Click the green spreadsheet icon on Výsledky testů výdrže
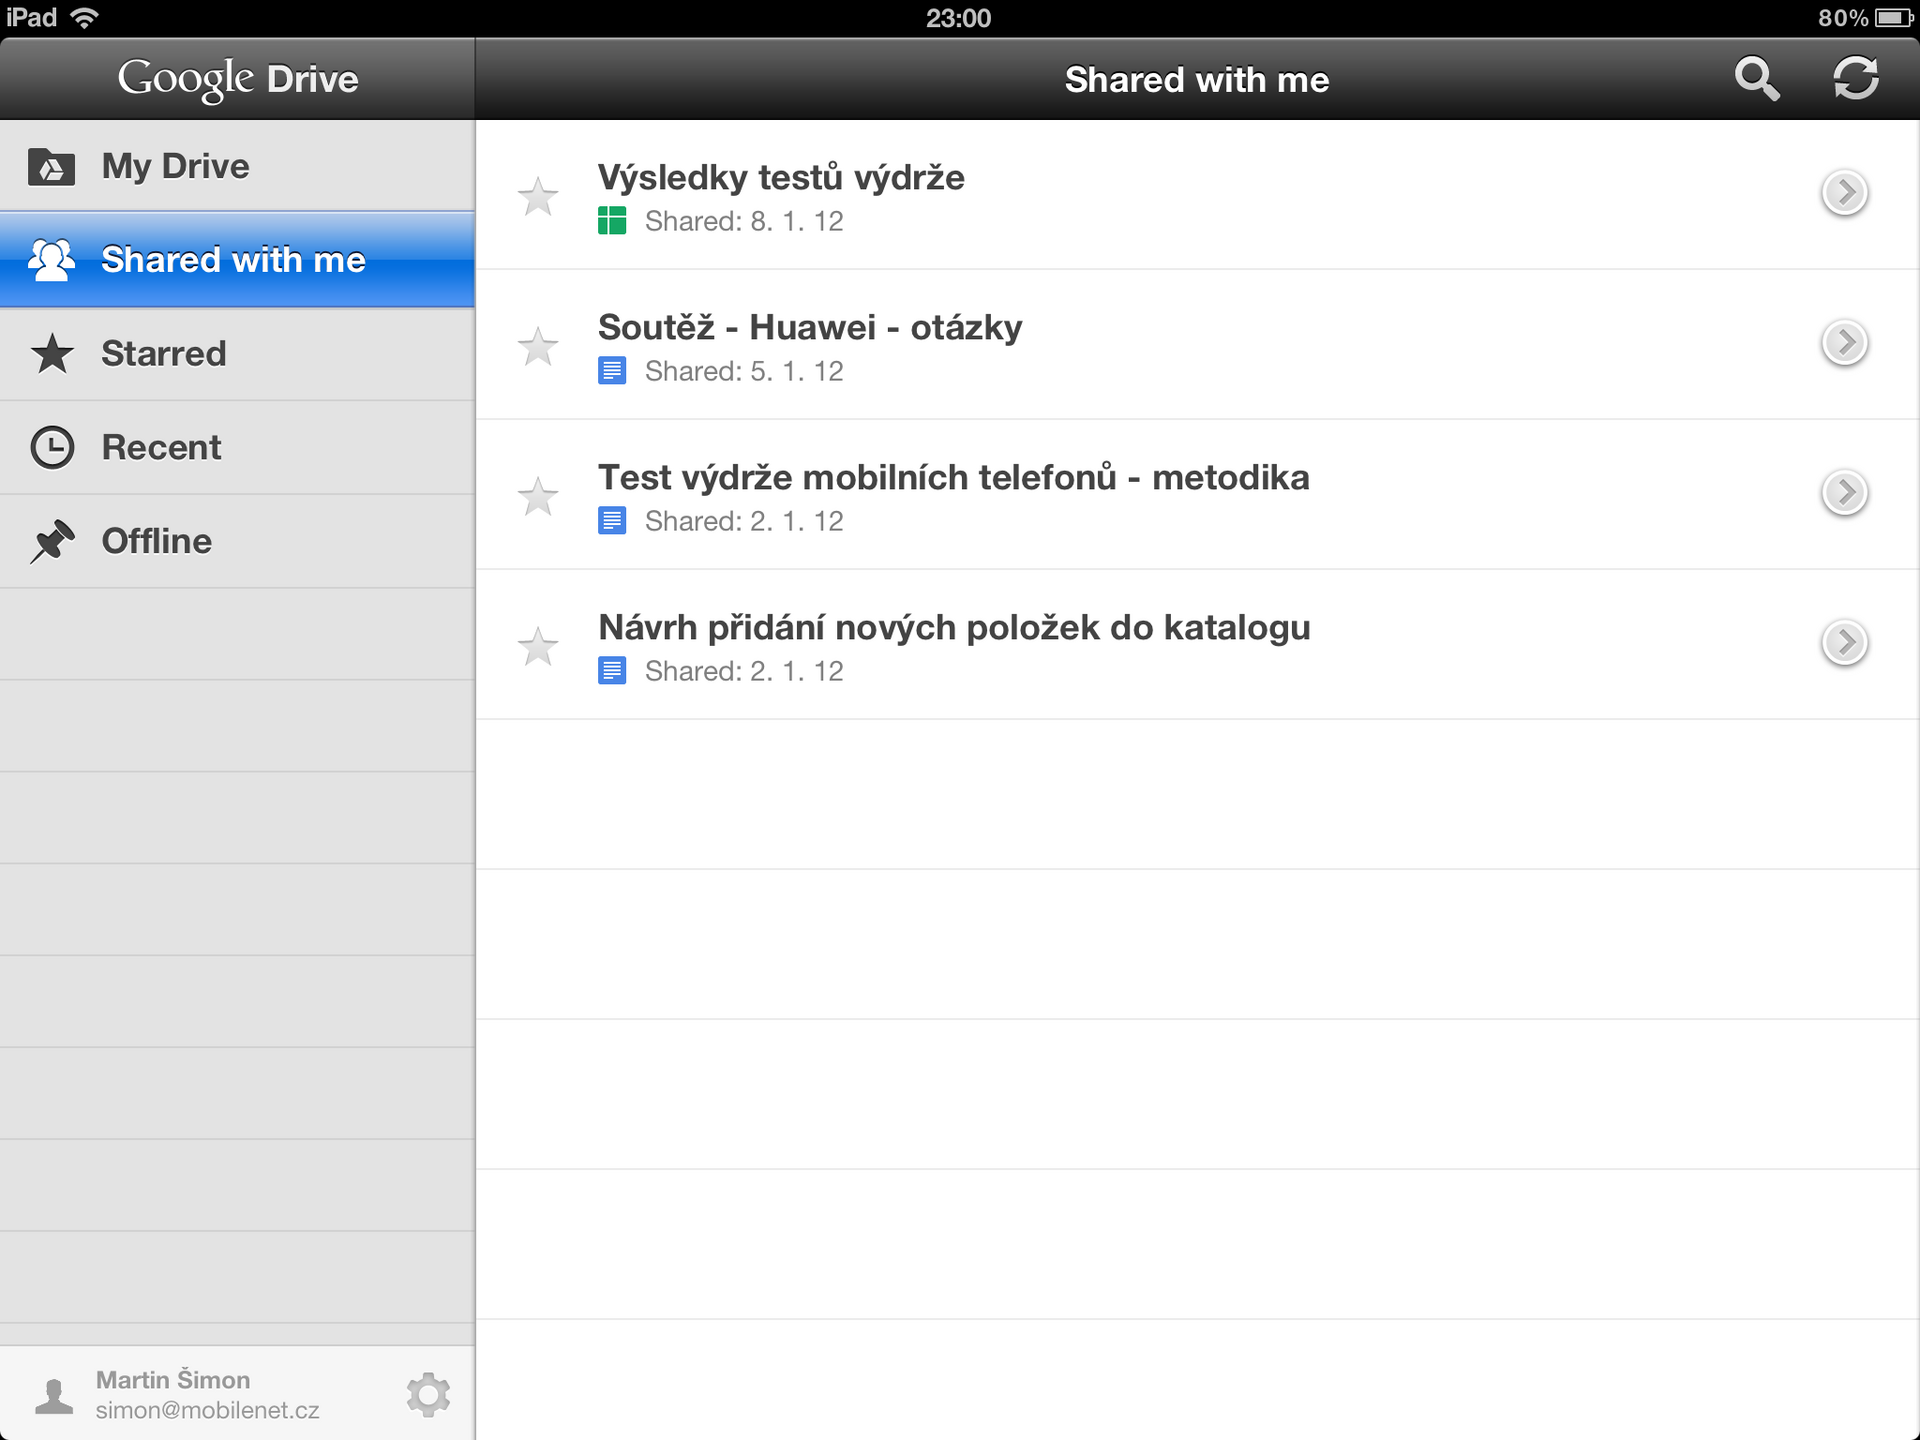The height and width of the screenshot is (1440, 1920). point(613,220)
